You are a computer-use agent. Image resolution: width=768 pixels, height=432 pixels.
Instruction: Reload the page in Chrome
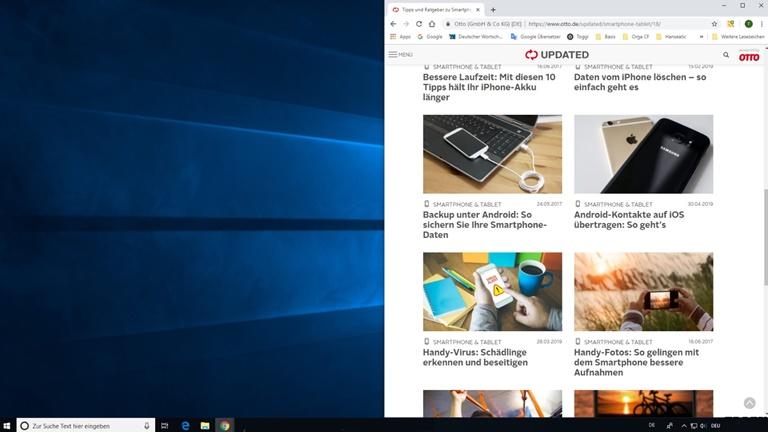click(x=419, y=23)
